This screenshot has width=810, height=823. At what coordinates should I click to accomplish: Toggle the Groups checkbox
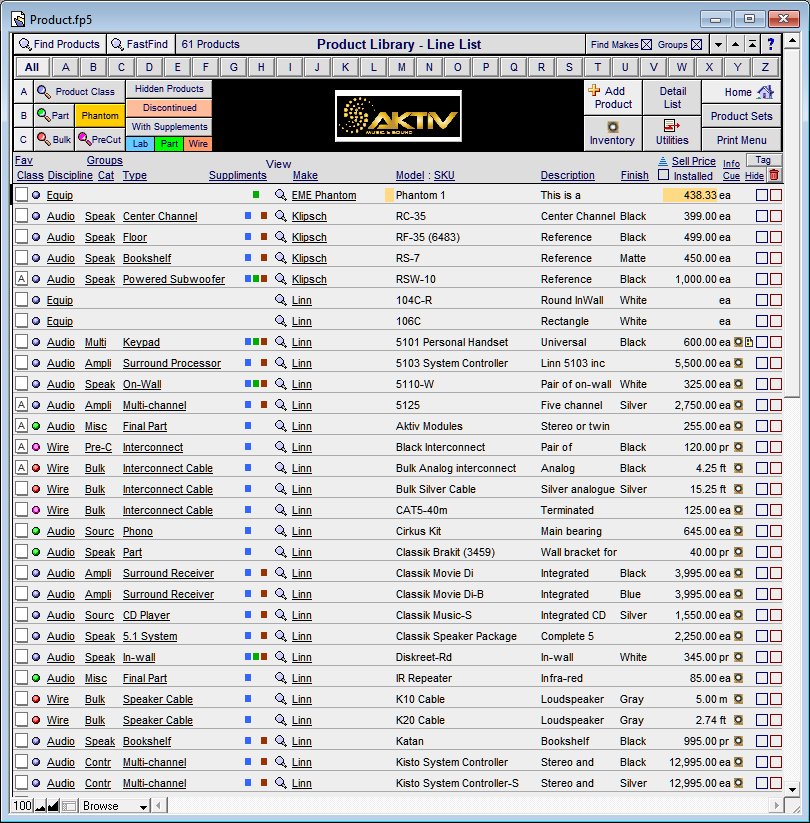(x=697, y=45)
